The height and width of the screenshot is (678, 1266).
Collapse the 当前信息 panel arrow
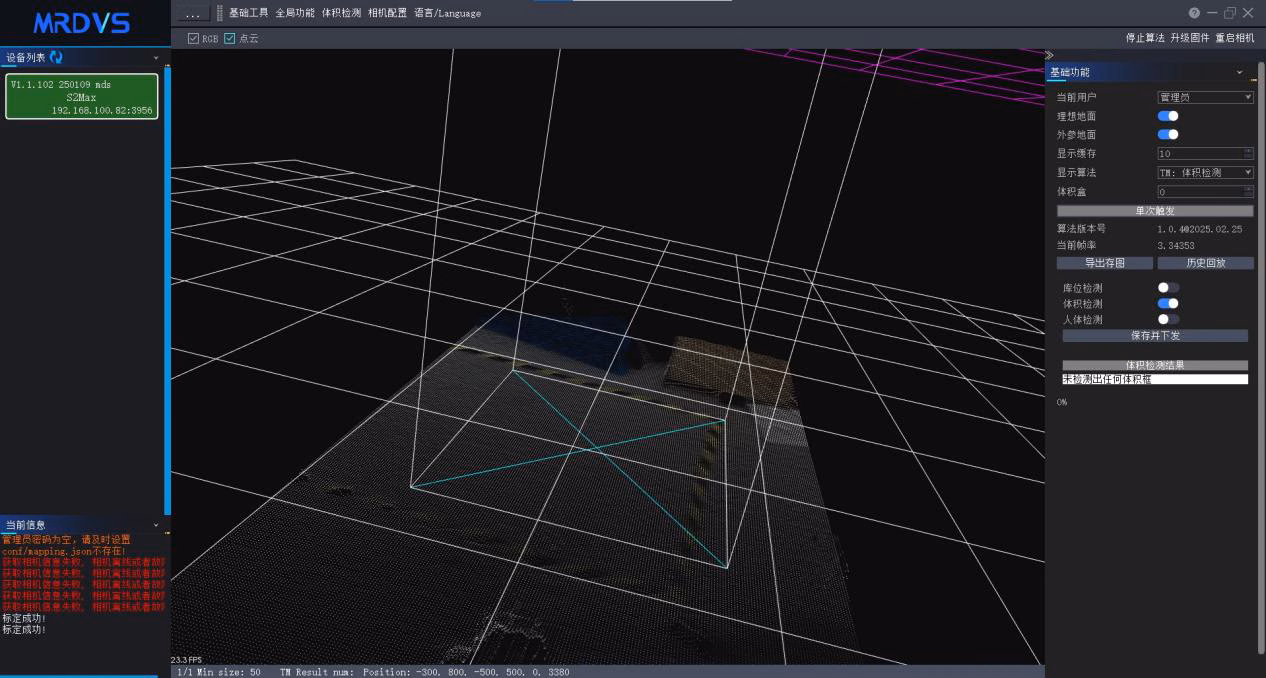click(155, 525)
